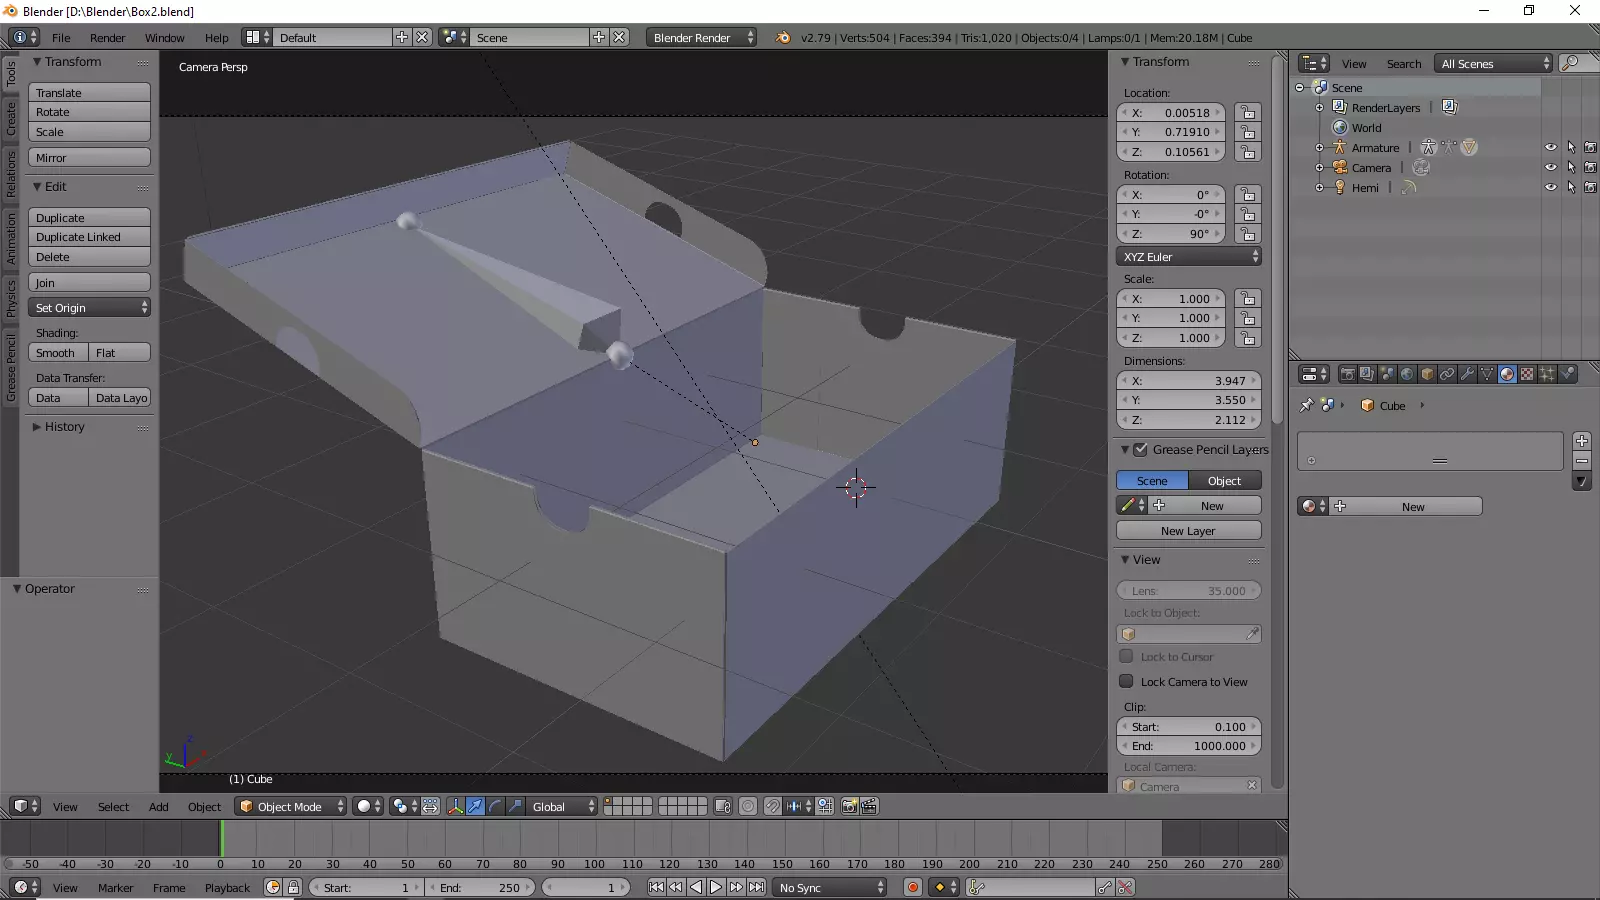Lock the X location value

[x=1247, y=112]
